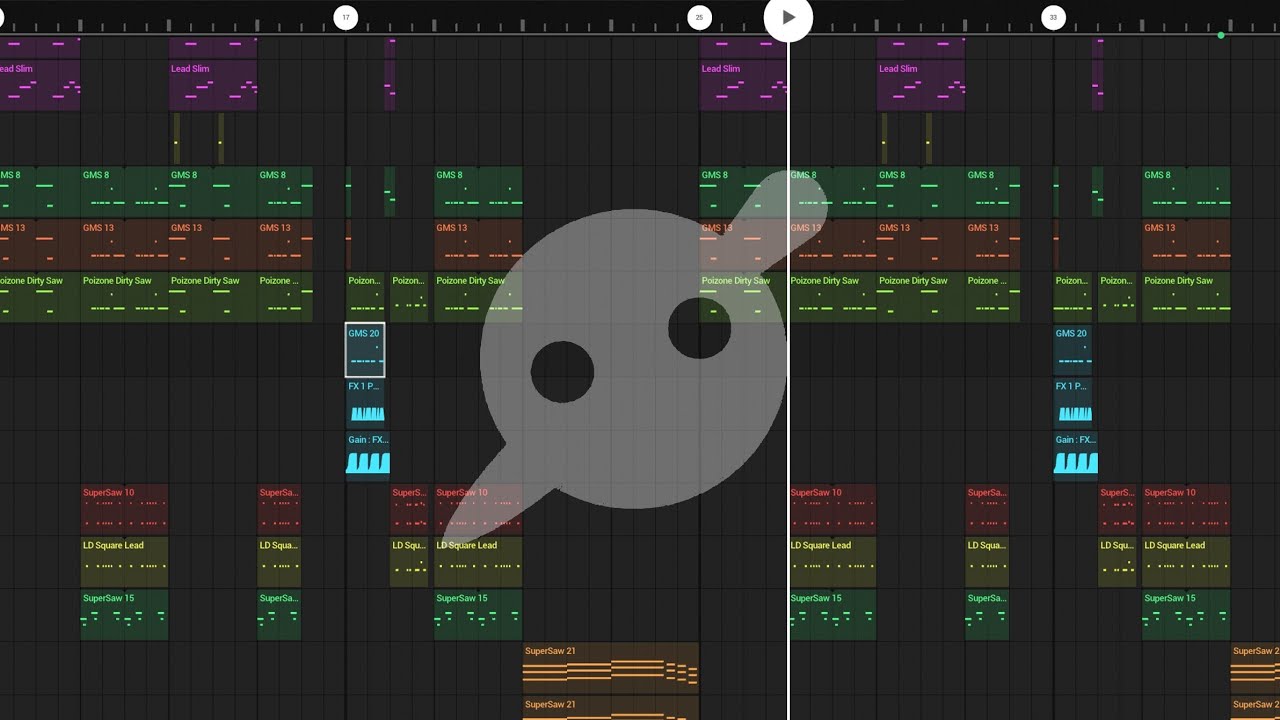Select the GMS 8 clip after marker 33
This screenshot has width=1280, height=720.
(x=1186, y=192)
